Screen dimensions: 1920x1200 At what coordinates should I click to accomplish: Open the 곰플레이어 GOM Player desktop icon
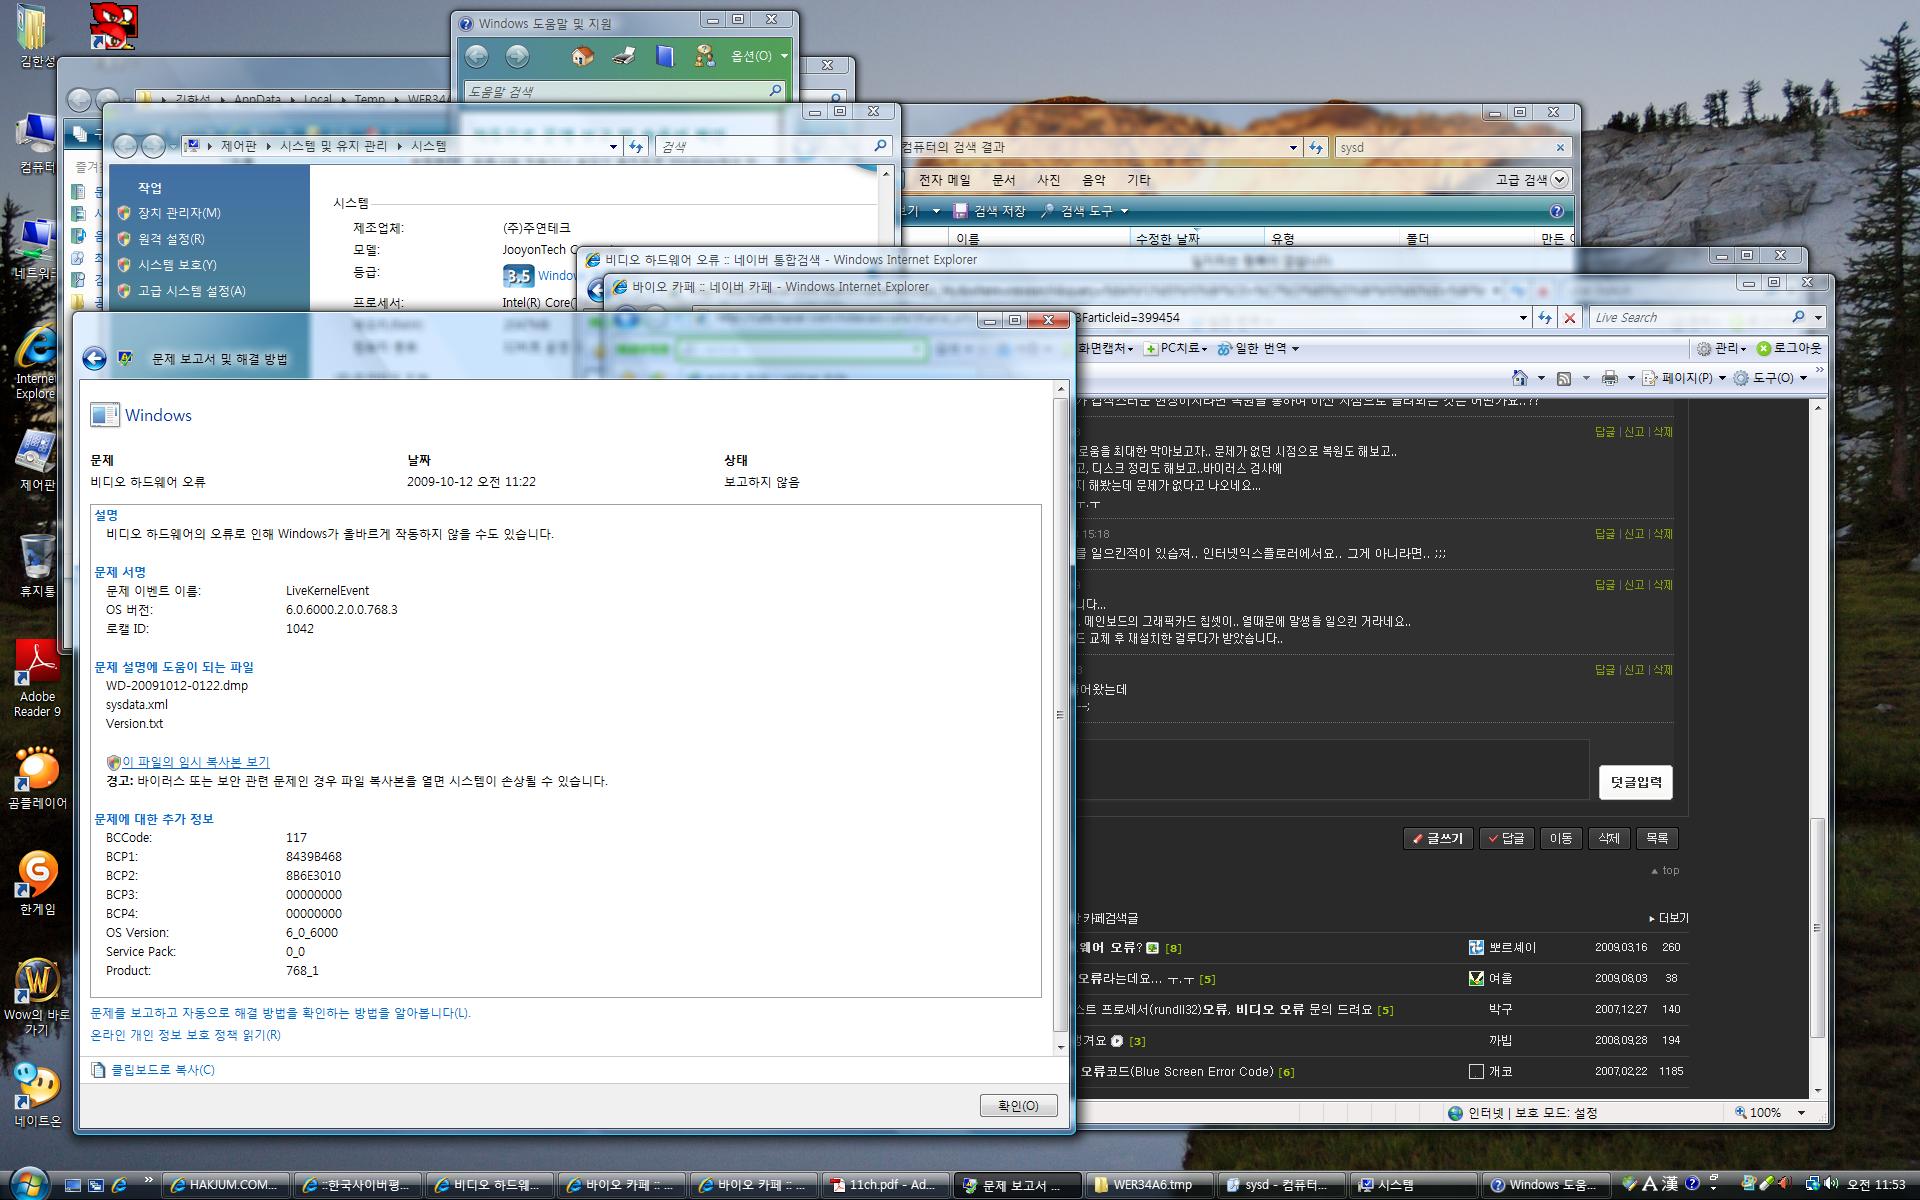(x=37, y=778)
